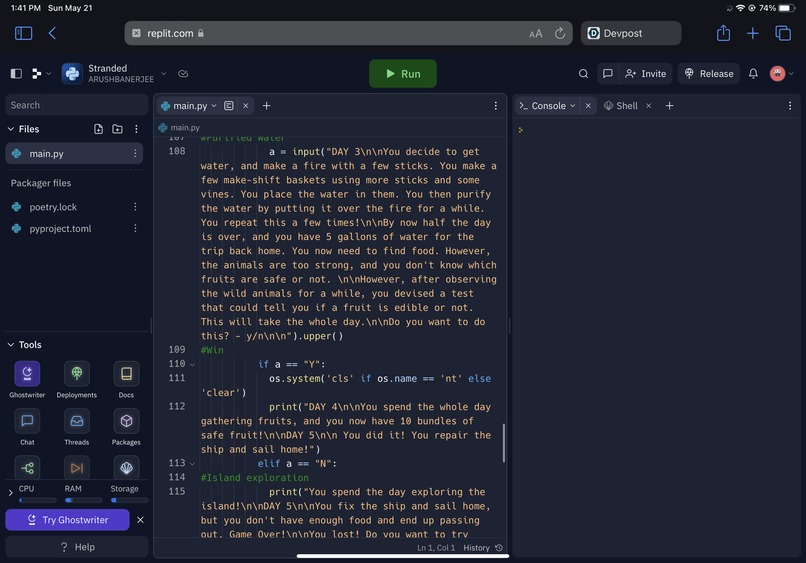
Task: Click the RAM usage bar
Action: coord(83,500)
